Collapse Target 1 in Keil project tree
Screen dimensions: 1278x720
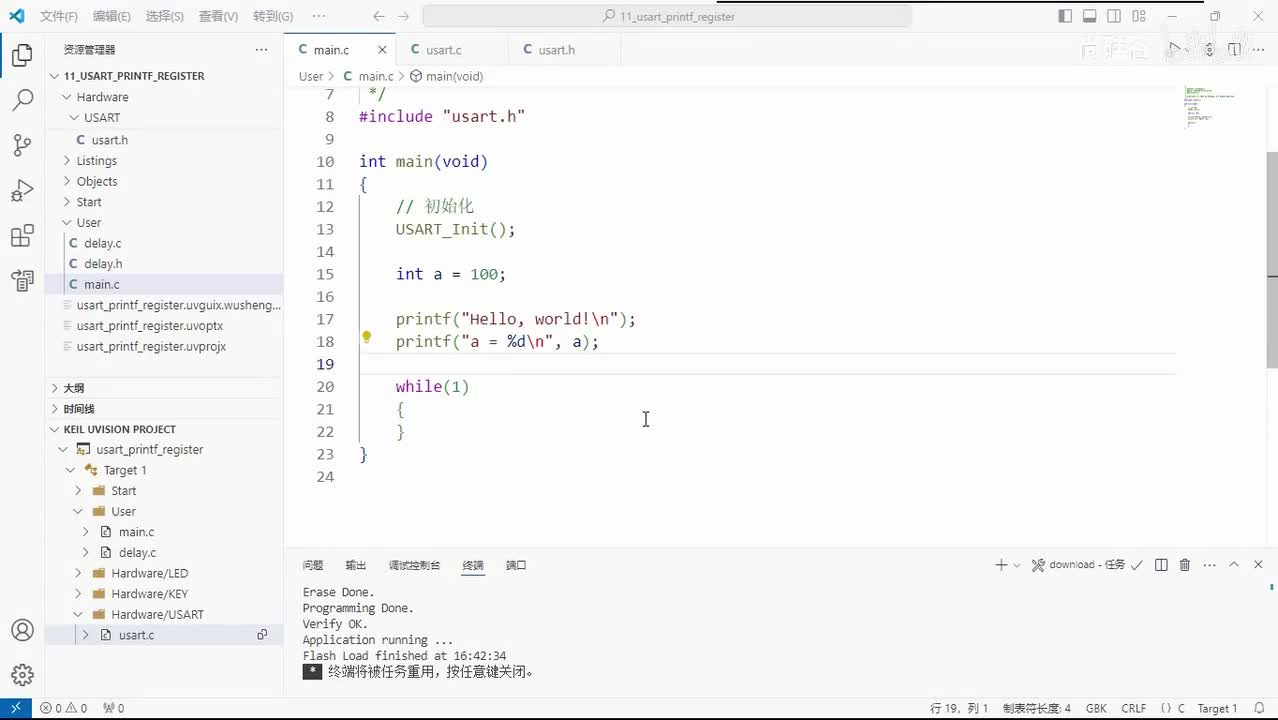tap(70, 470)
